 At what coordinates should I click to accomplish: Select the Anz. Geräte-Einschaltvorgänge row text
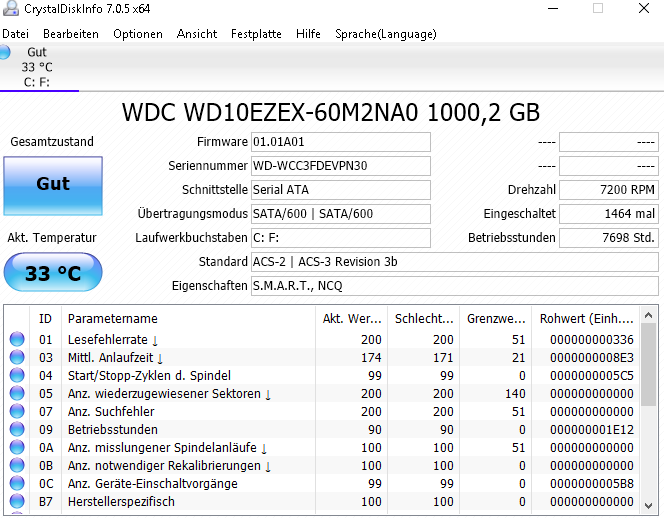(152, 484)
